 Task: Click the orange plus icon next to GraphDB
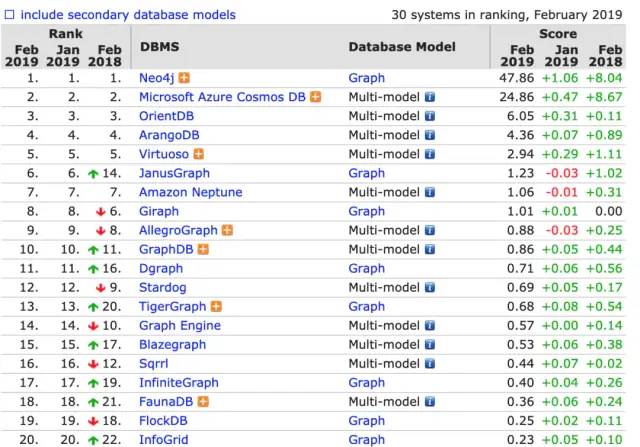click(201, 249)
